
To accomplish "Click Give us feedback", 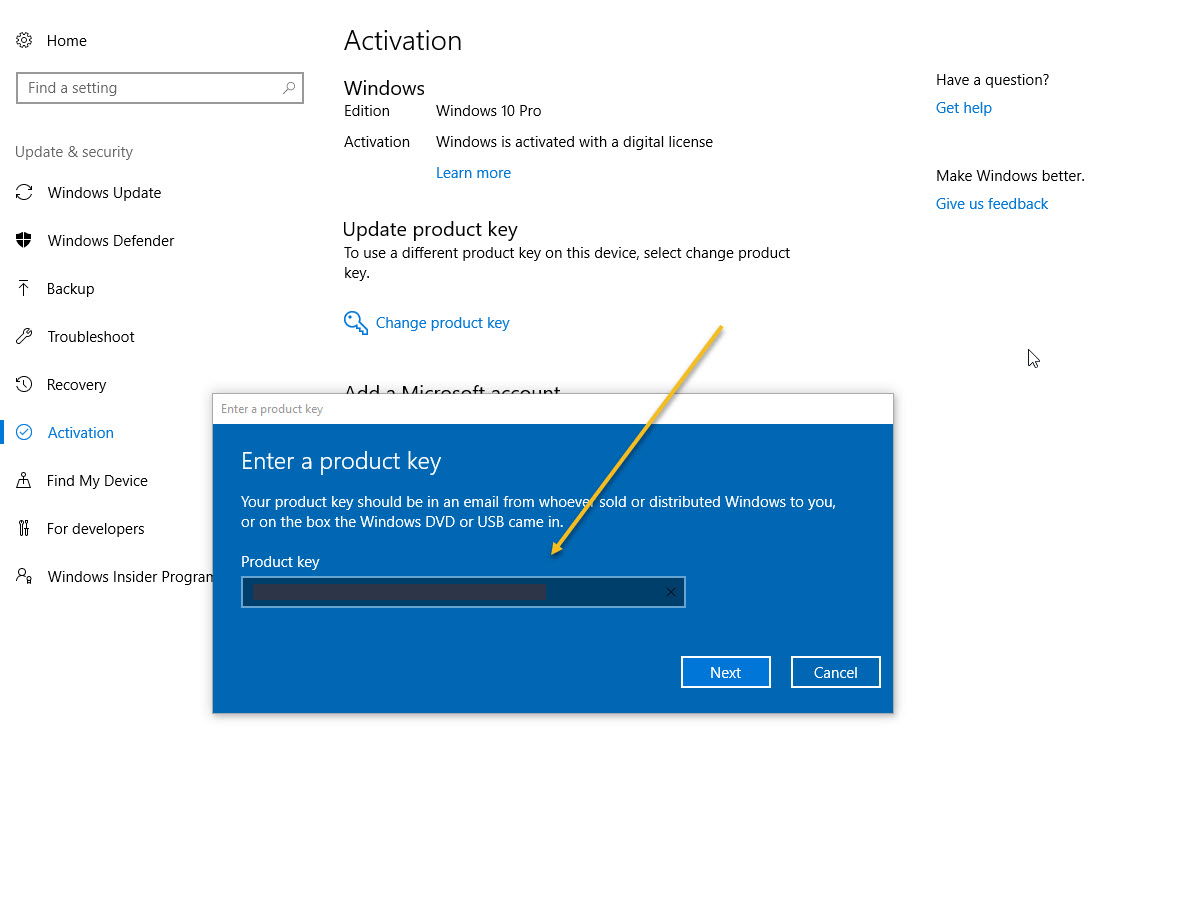I will (991, 203).
